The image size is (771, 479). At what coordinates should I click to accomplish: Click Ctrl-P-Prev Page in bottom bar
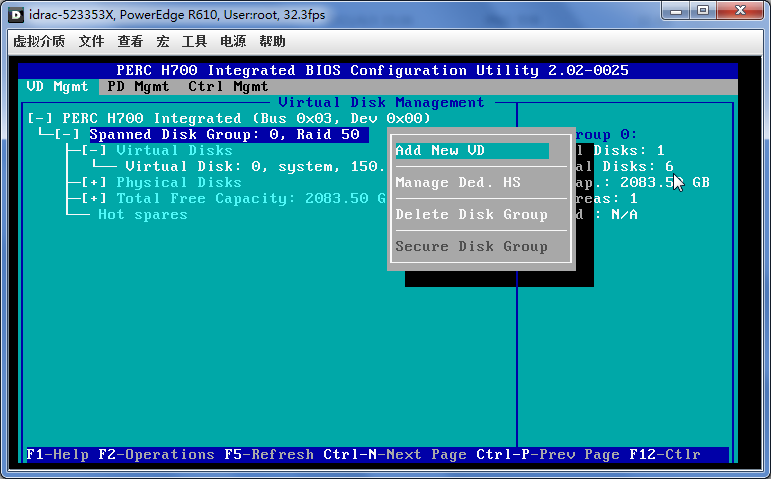tap(548, 454)
